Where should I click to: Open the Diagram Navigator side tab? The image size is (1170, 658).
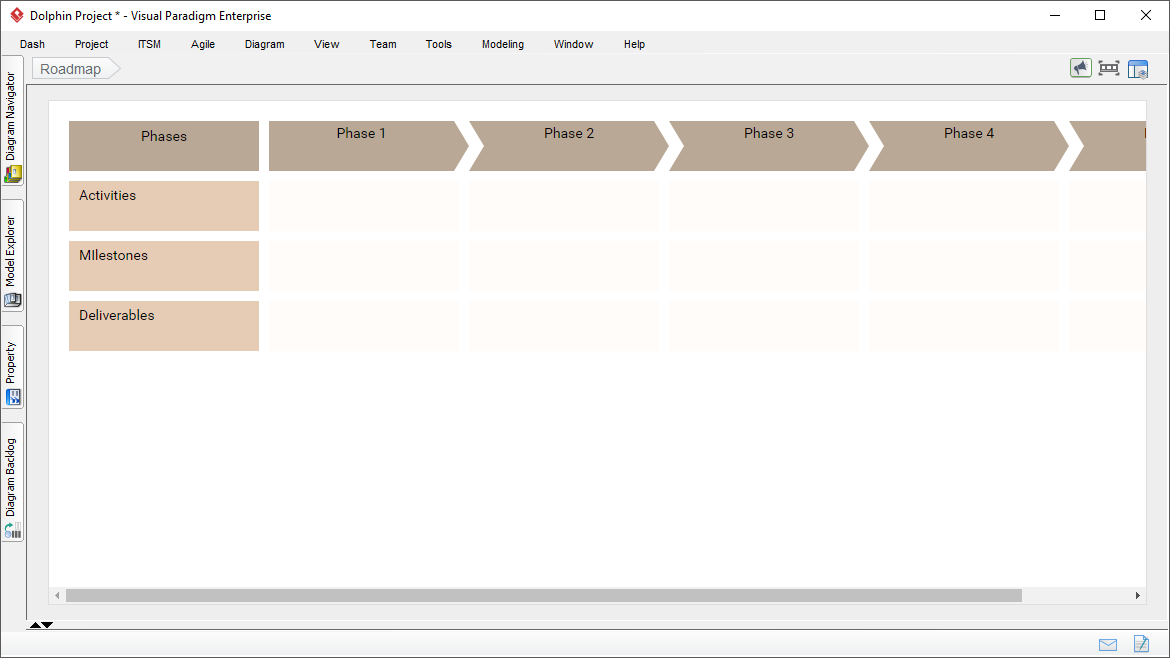[12, 120]
